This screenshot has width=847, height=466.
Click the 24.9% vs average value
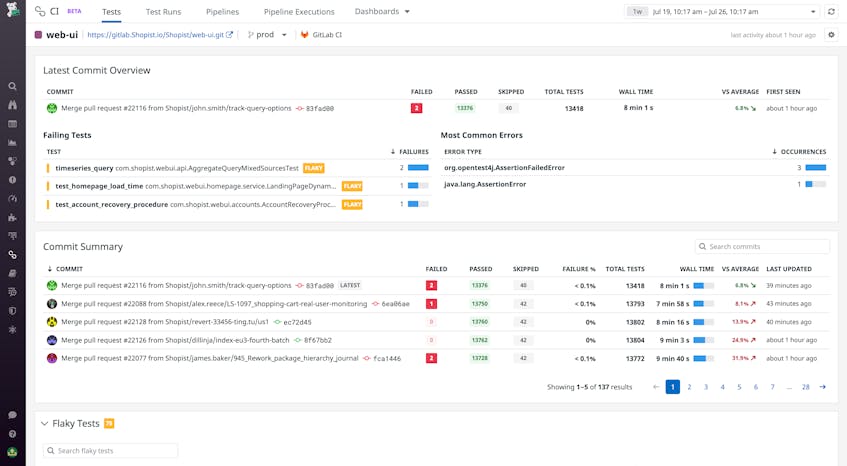coord(740,340)
